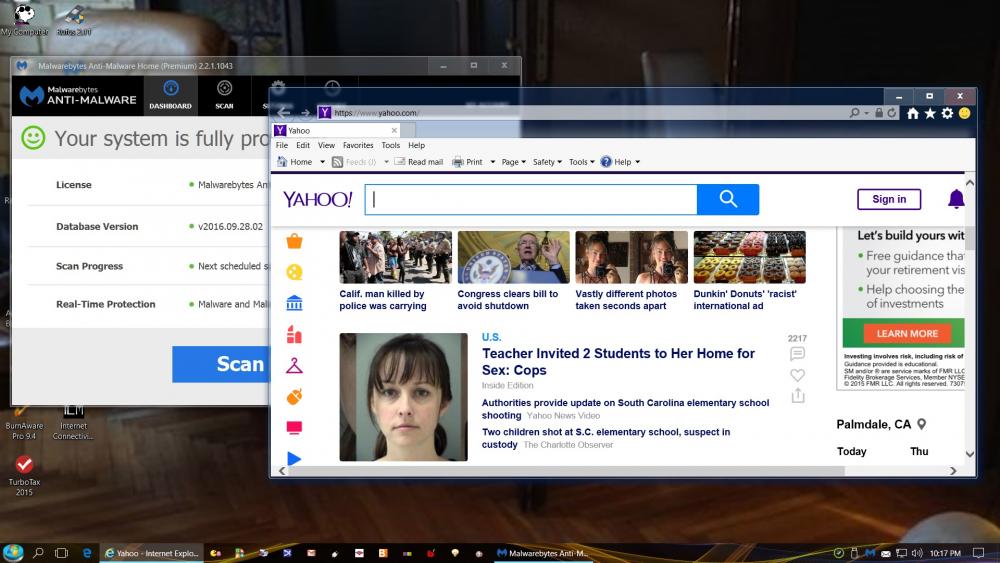Click the Yahoo logo

coord(318,200)
